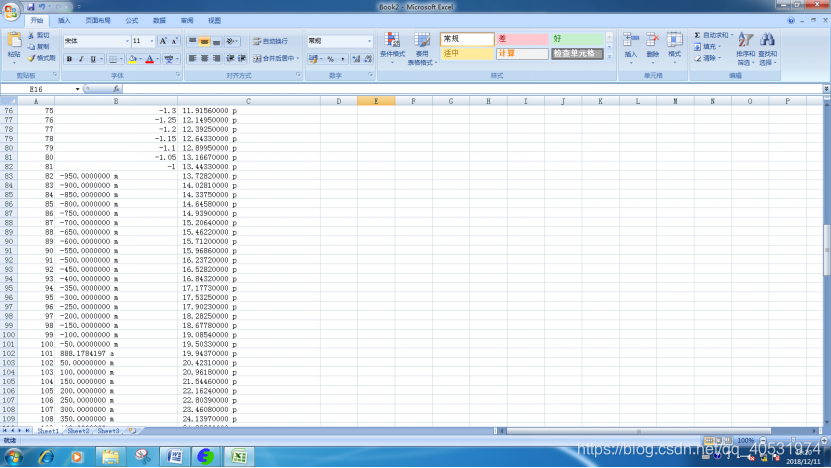The width and height of the screenshot is (831, 468).
Task: Open the Insert (插入) tab
Action: pyautogui.click(x=64, y=21)
